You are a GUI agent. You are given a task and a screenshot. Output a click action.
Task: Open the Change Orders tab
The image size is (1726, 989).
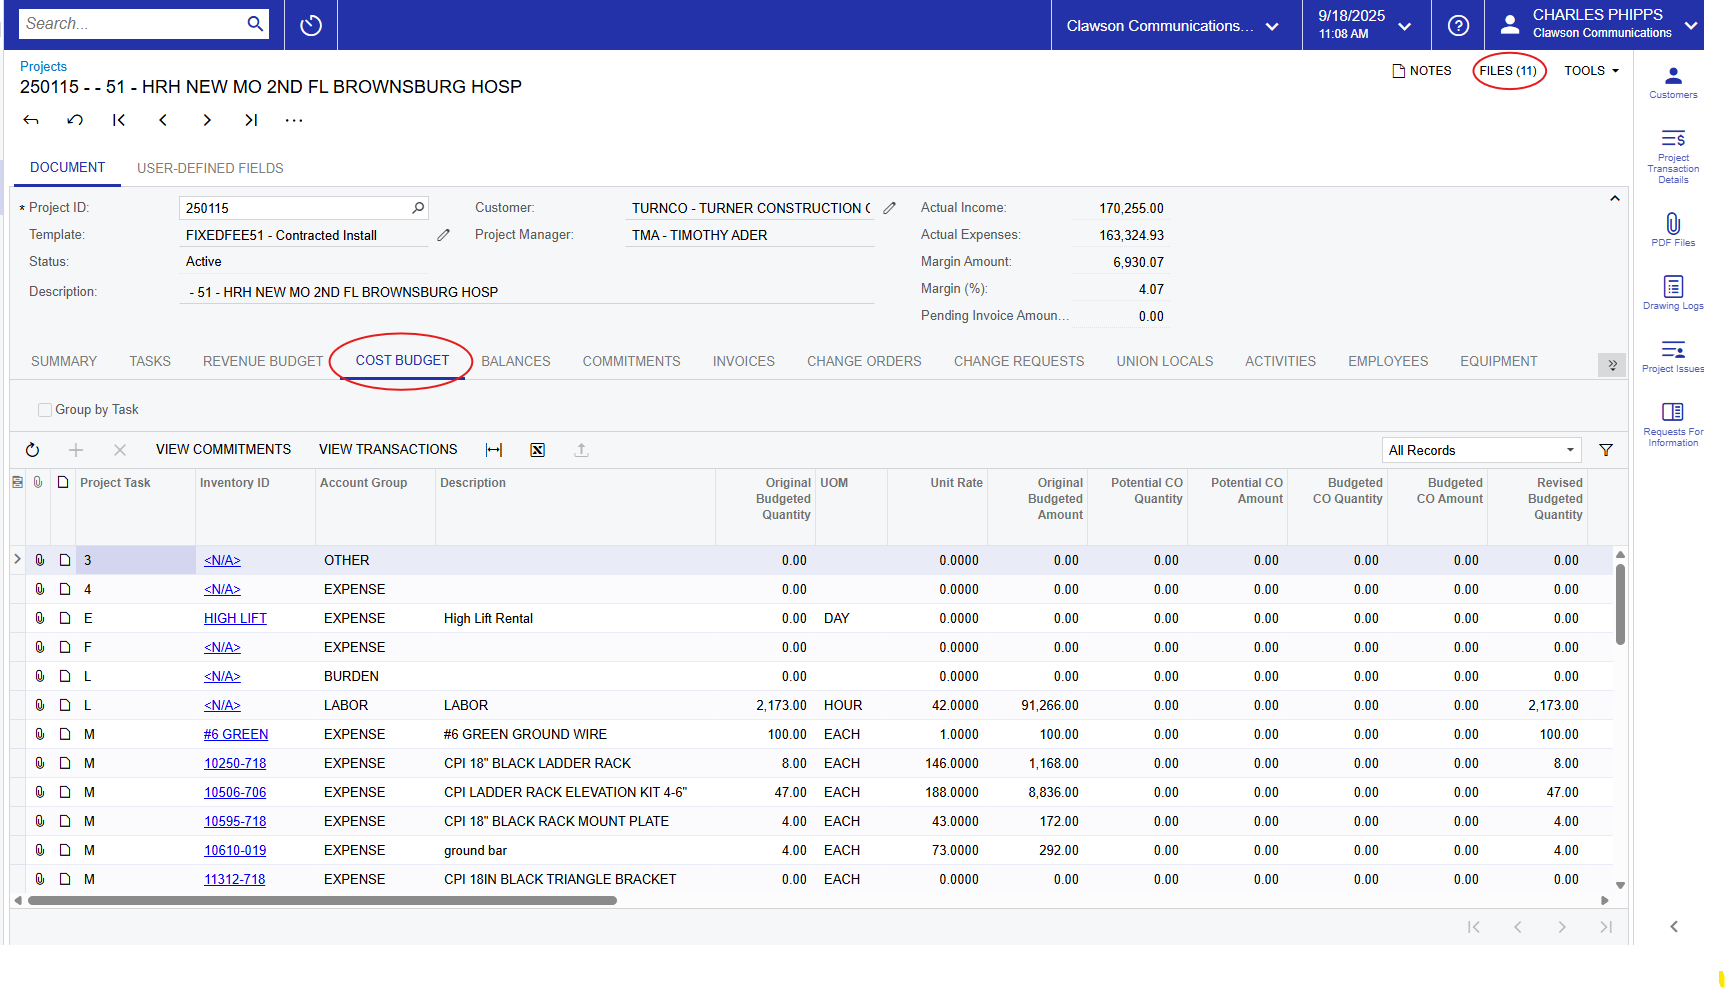click(x=864, y=361)
